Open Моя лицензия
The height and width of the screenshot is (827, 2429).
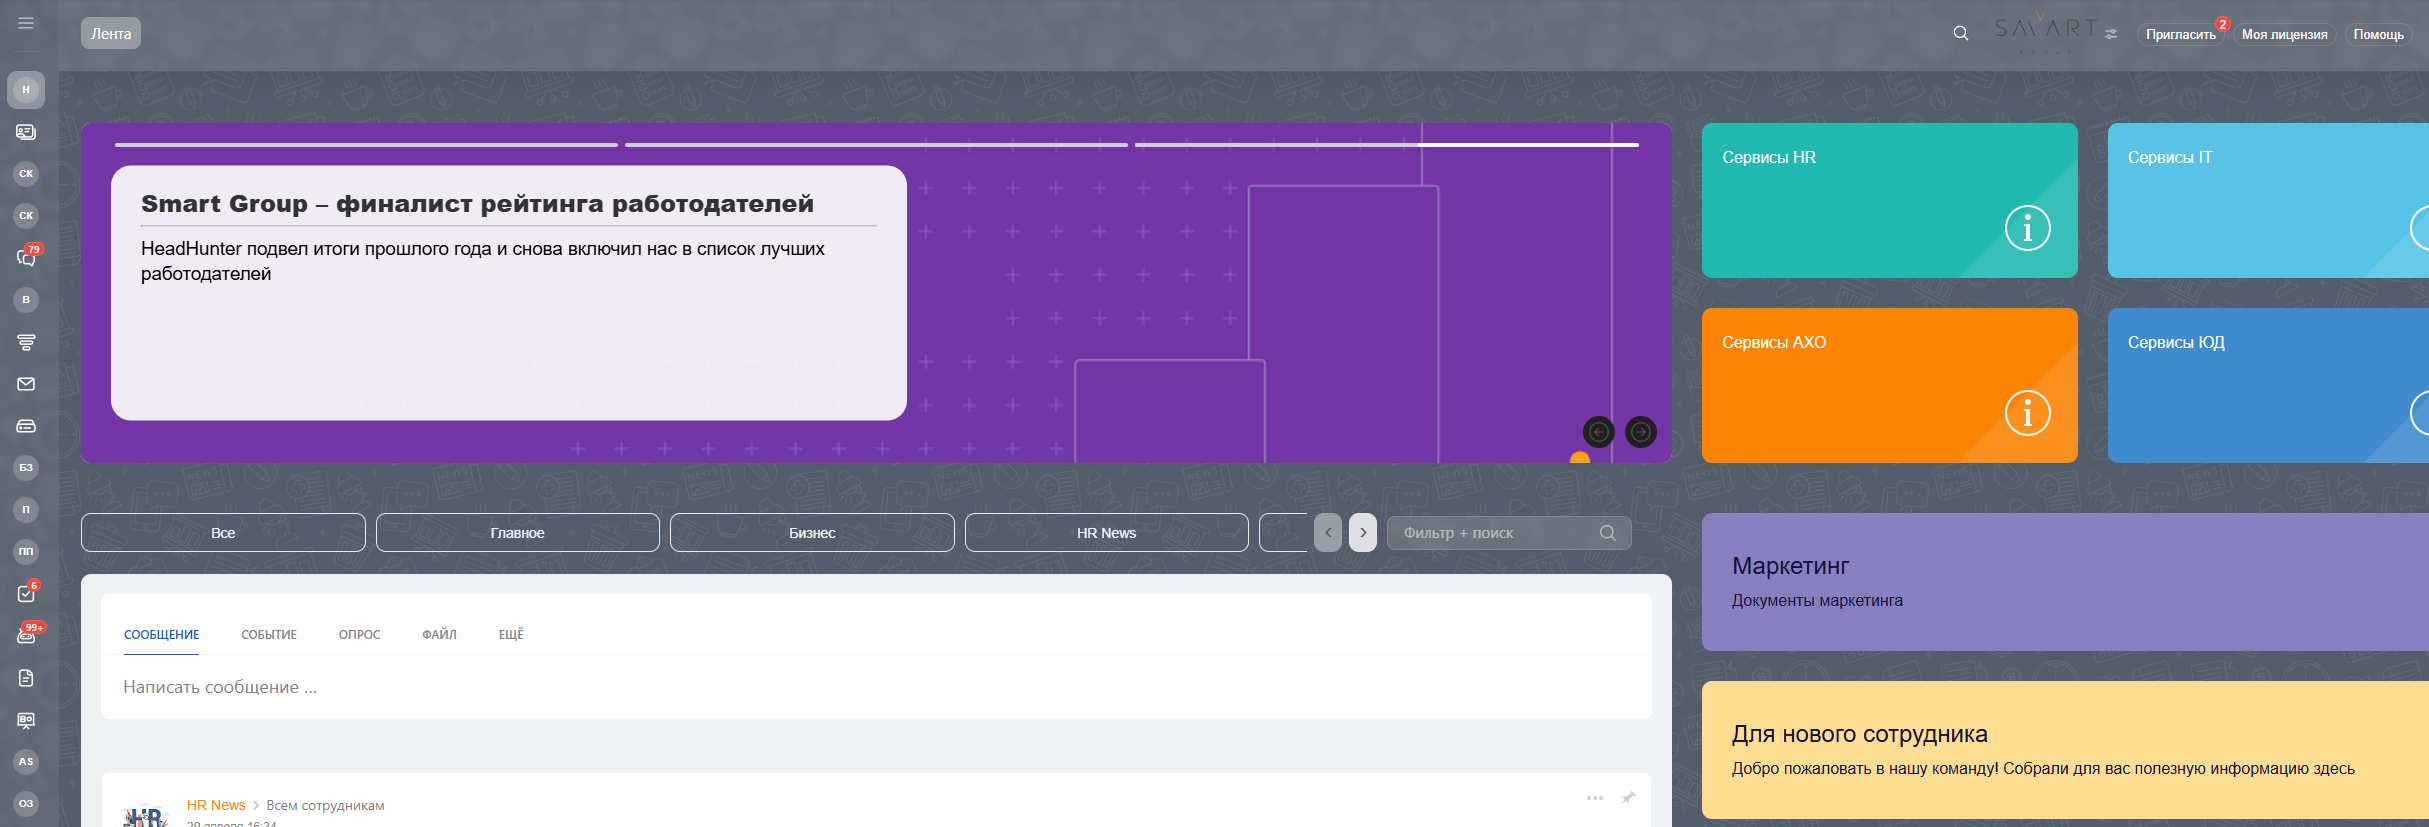point(2285,35)
